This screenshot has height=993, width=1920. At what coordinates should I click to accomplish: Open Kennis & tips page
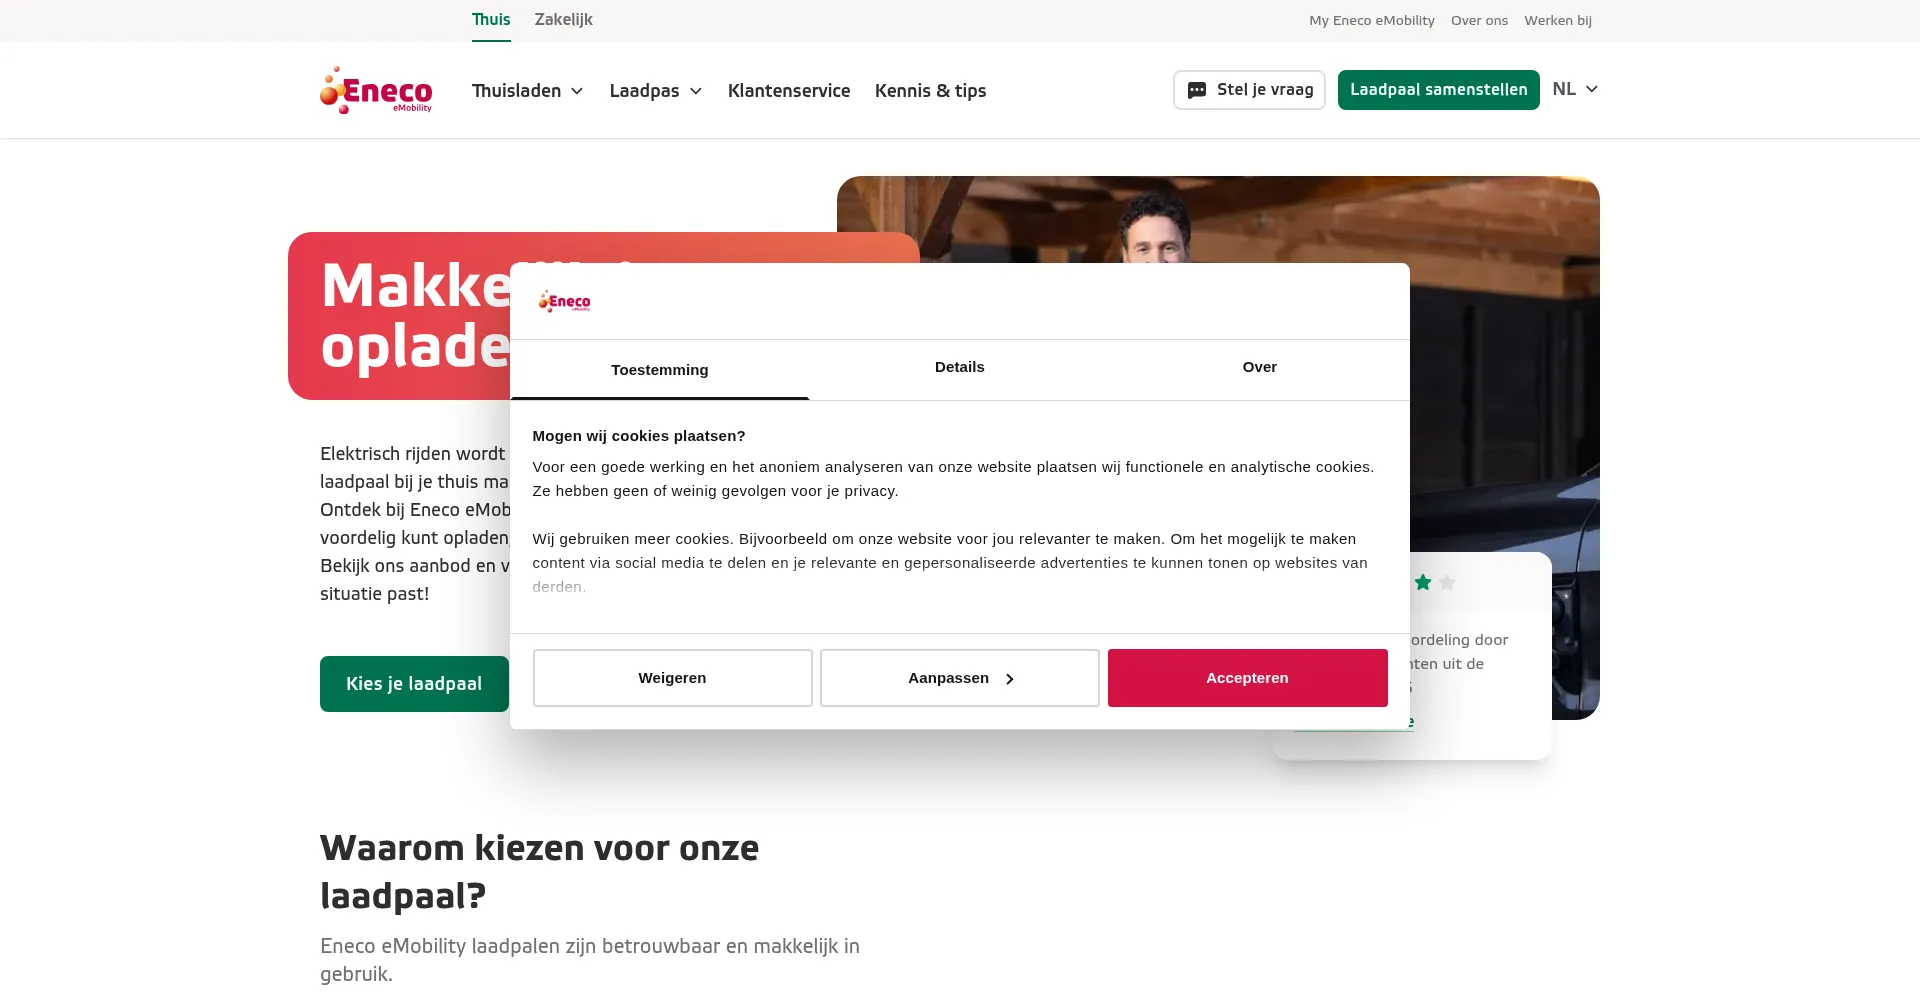[931, 91]
